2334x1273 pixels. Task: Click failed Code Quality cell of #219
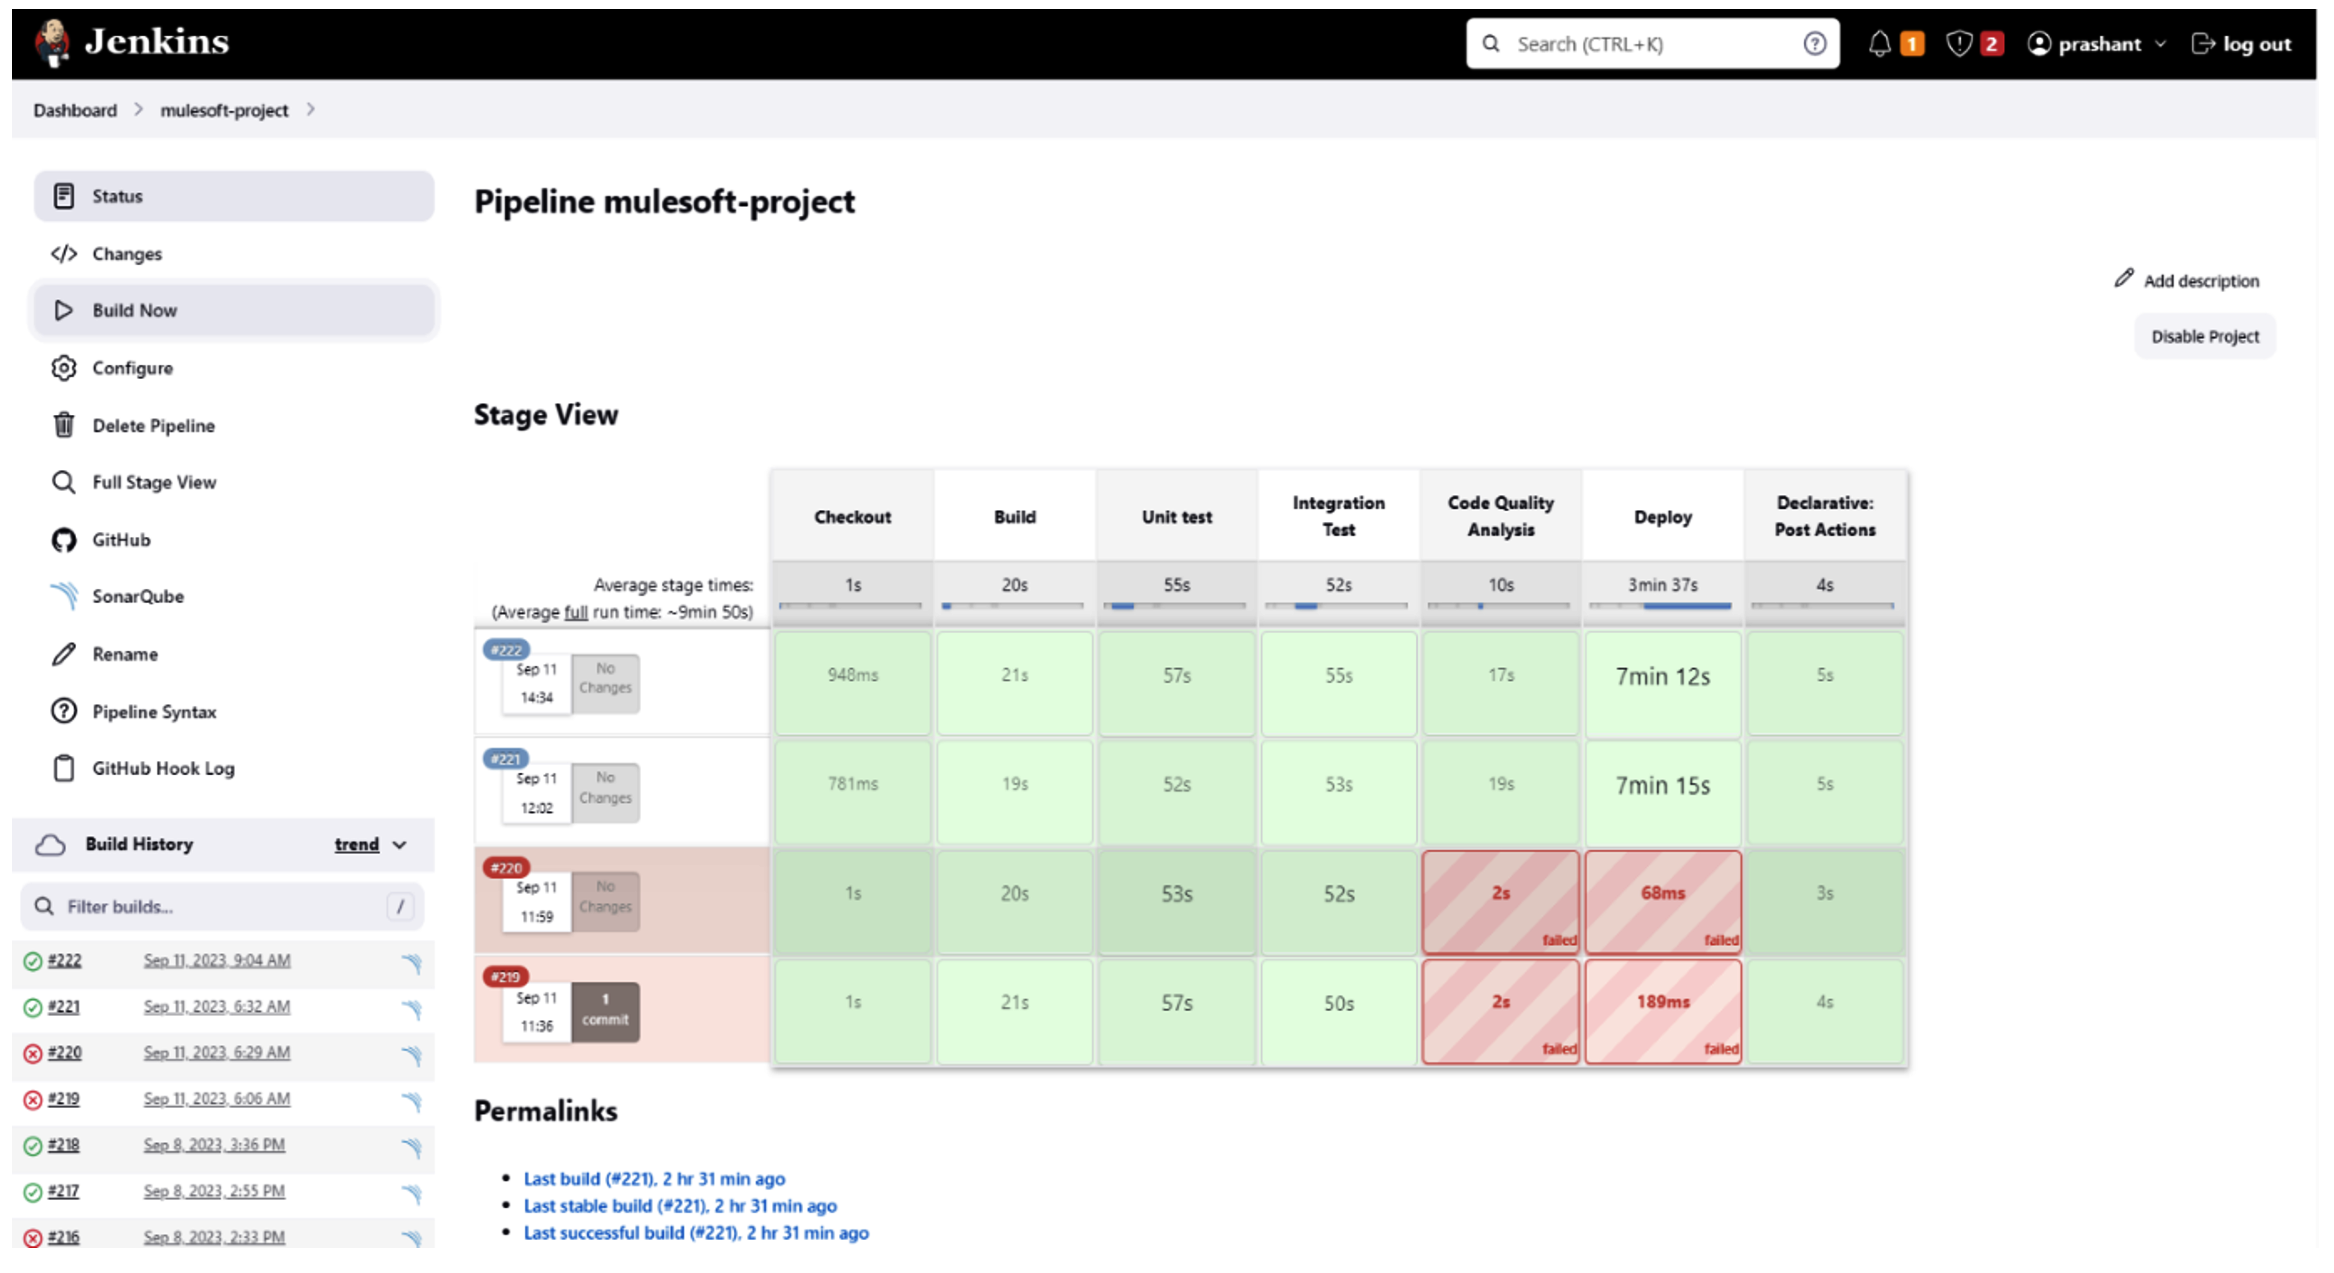click(1500, 1011)
